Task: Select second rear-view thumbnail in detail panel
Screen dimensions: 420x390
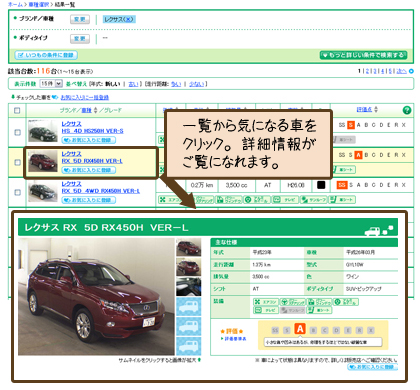Action: click(189, 267)
